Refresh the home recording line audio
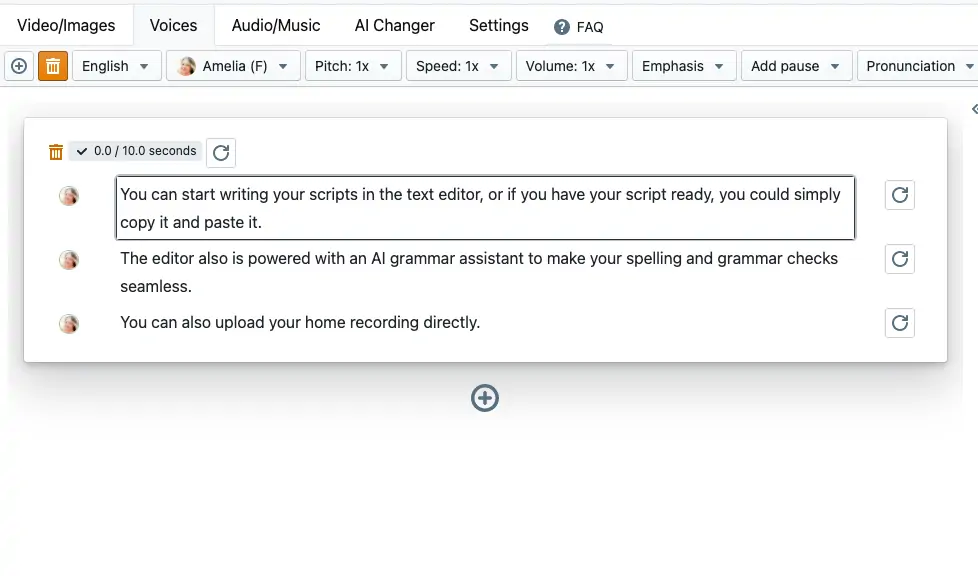This screenshot has width=978, height=576. [x=899, y=323]
